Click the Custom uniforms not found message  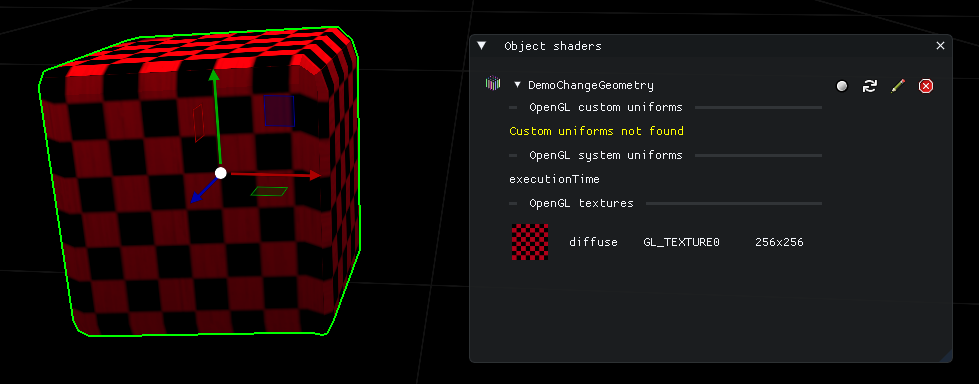point(596,131)
